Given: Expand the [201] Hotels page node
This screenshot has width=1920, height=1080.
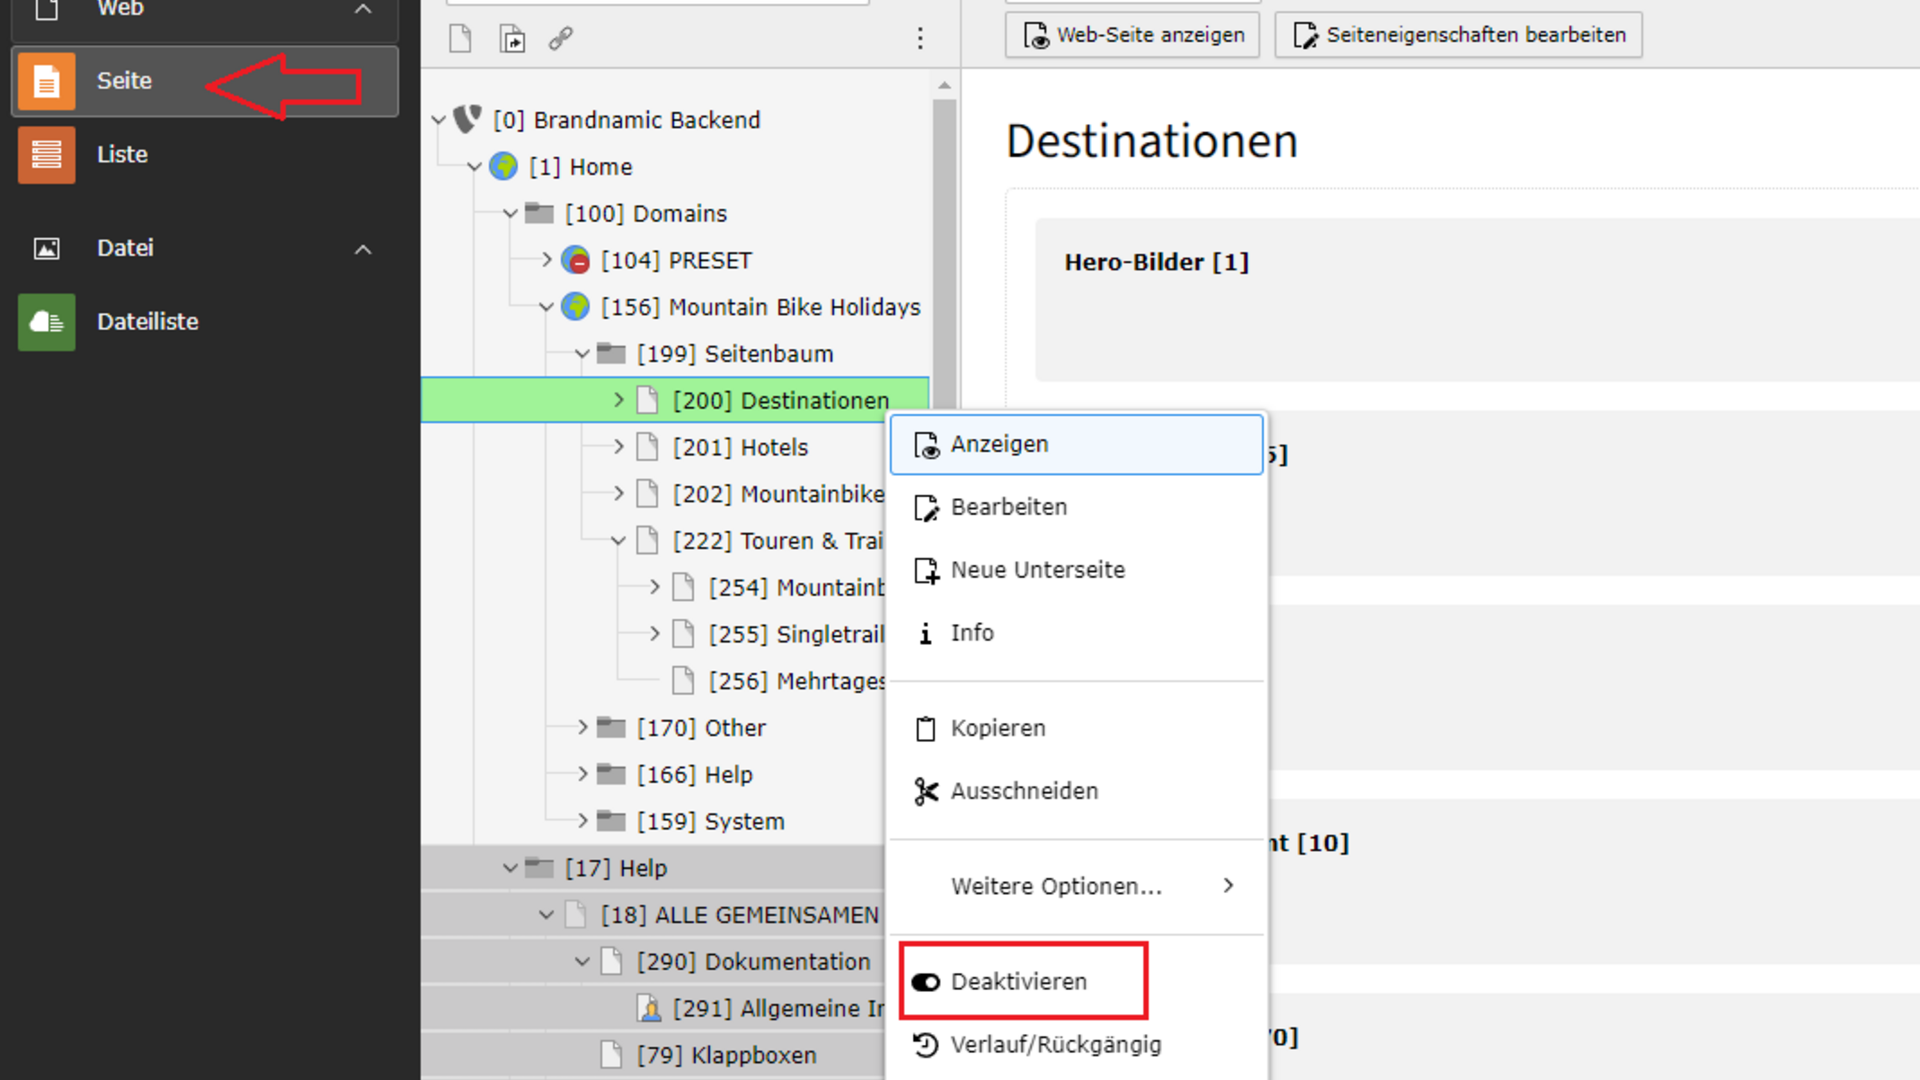Looking at the screenshot, I should 618,447.
